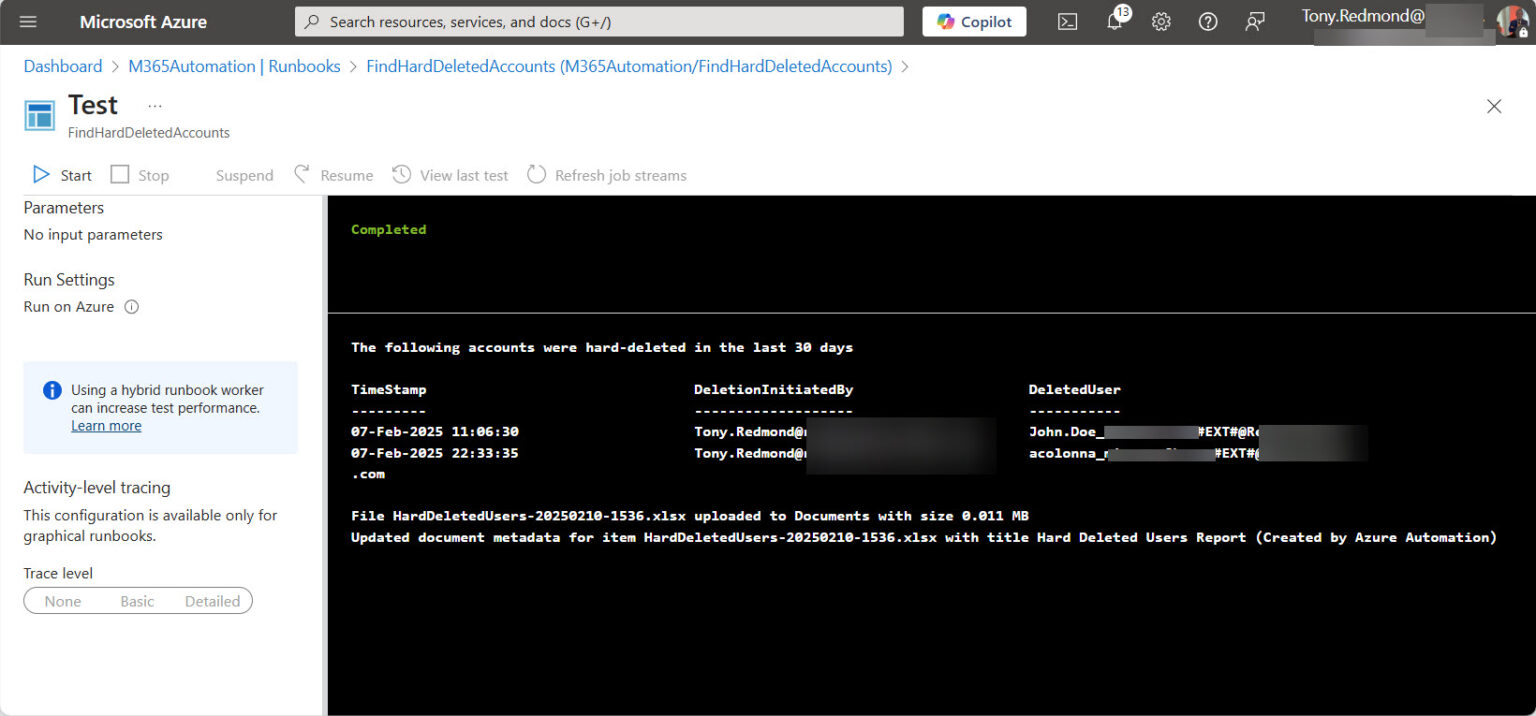The height and width of the screenshot is (716, 1536).
Task: Click the DeletedUser column header
Action: pyautogui.click(x=1074, y=389)
